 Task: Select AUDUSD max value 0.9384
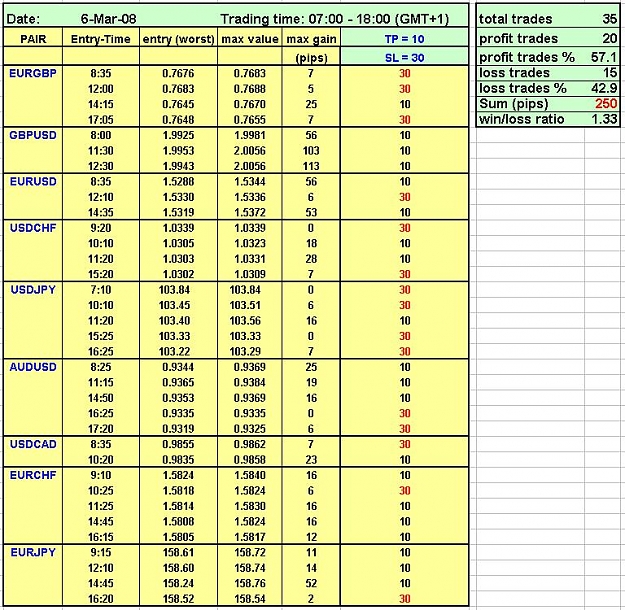click(250, 383)
